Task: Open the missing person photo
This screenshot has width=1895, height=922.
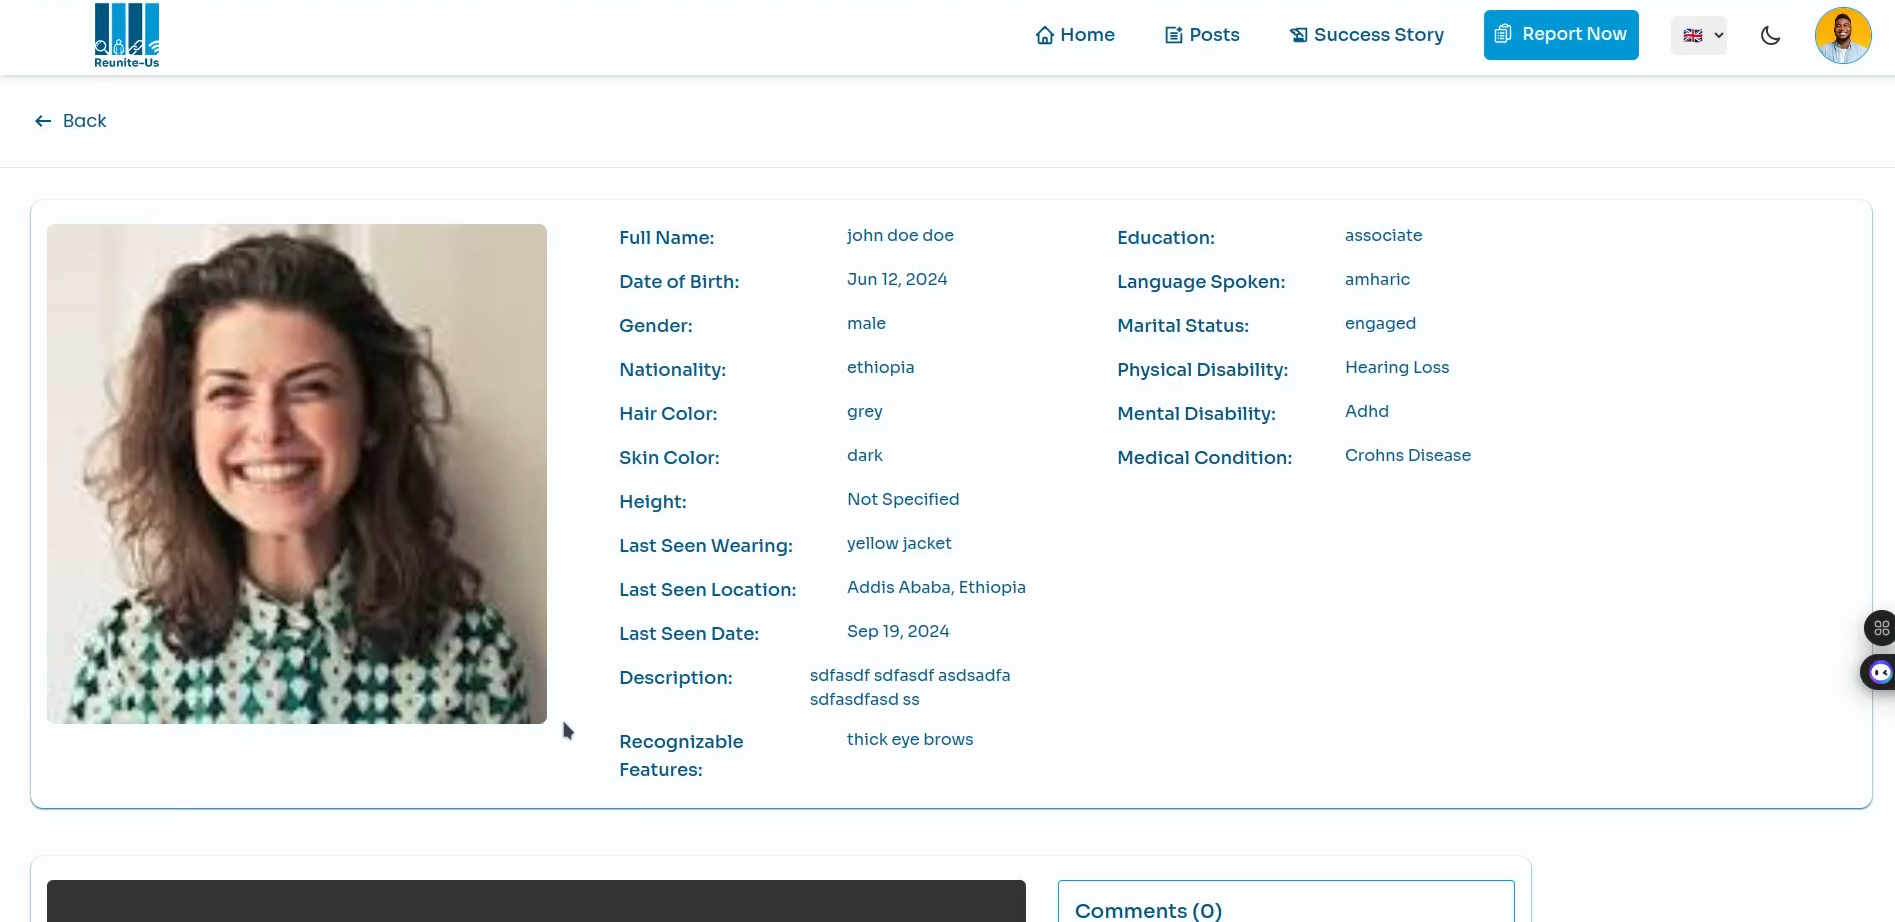Action: (297, 474)
